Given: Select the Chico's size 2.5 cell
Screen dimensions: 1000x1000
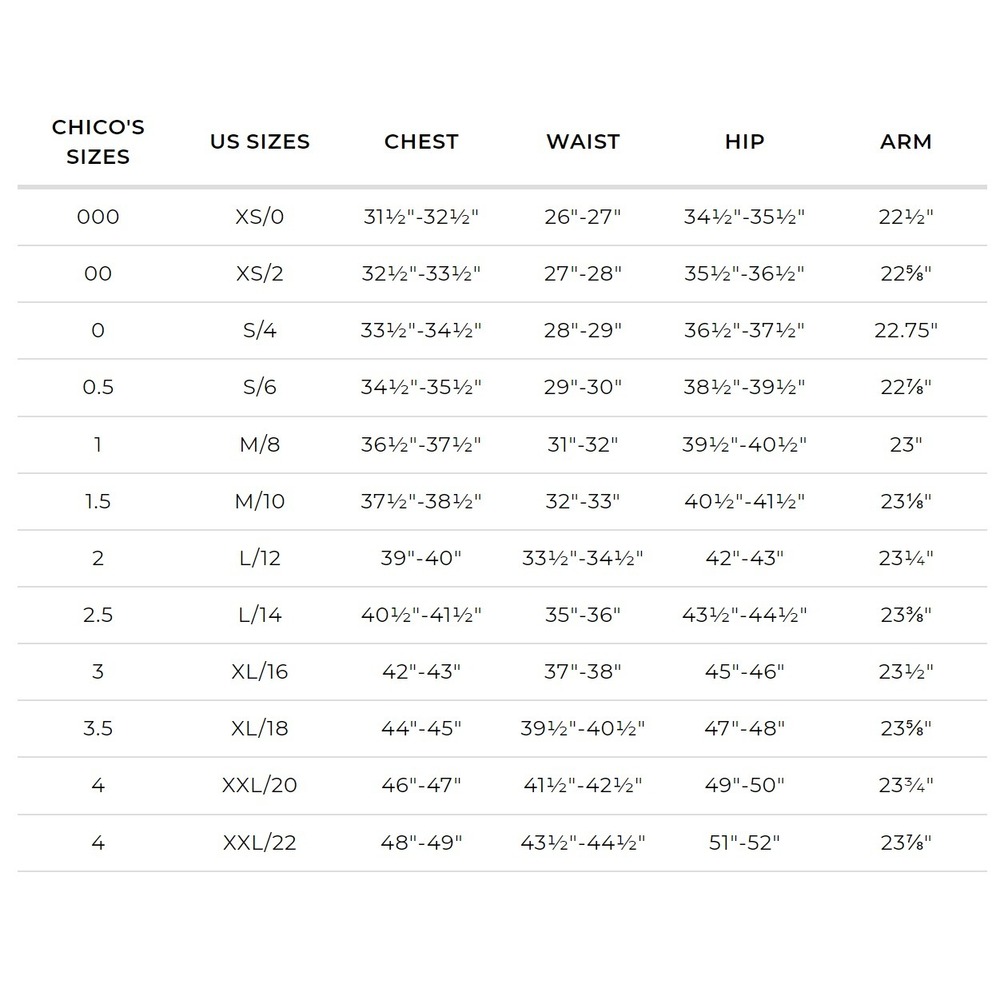Looking at the screenshot, I should (98, 615).
